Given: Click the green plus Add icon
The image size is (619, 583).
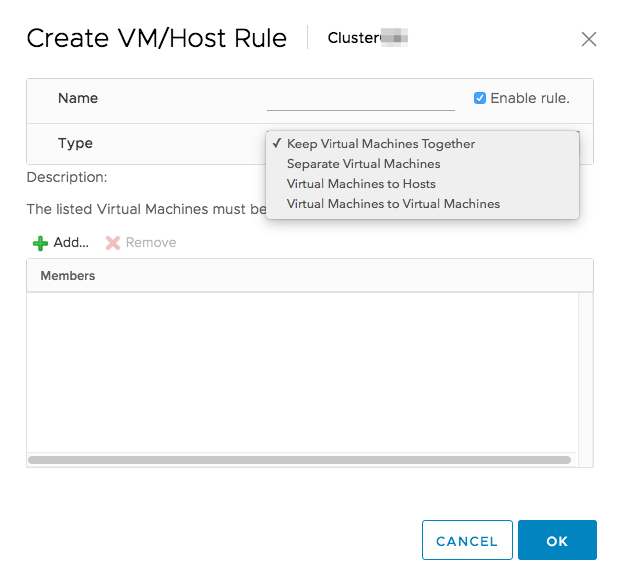Looking at the screenshot, I should coord(40,243).
